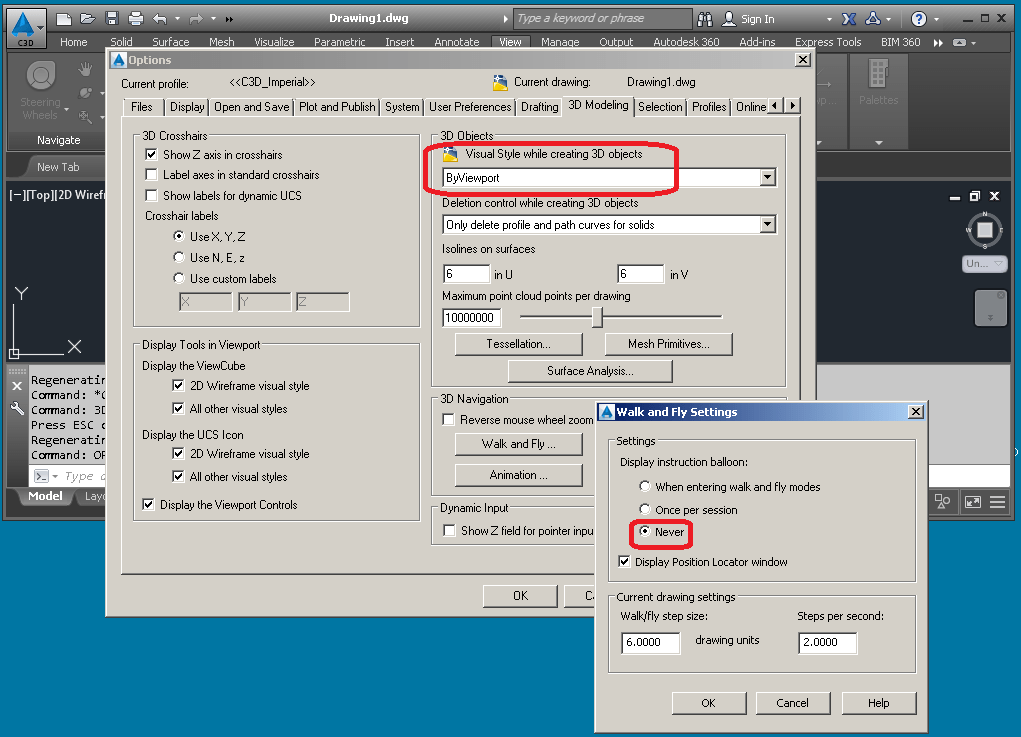Expand more ribbon tabs after BIM 360
Viewport: 1021px width, 737px height.
938,42
